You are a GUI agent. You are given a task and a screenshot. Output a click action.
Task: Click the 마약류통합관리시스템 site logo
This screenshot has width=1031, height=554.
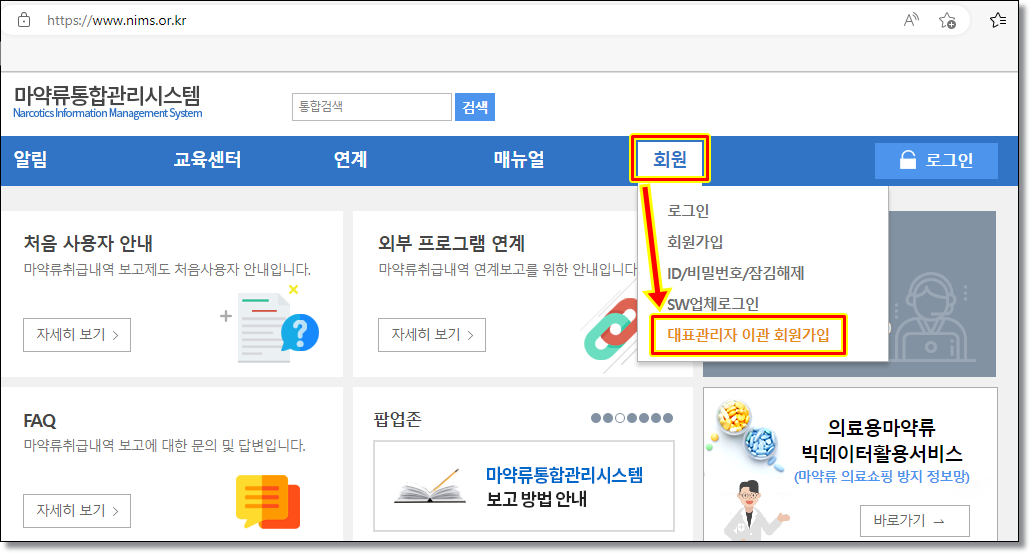107,102
